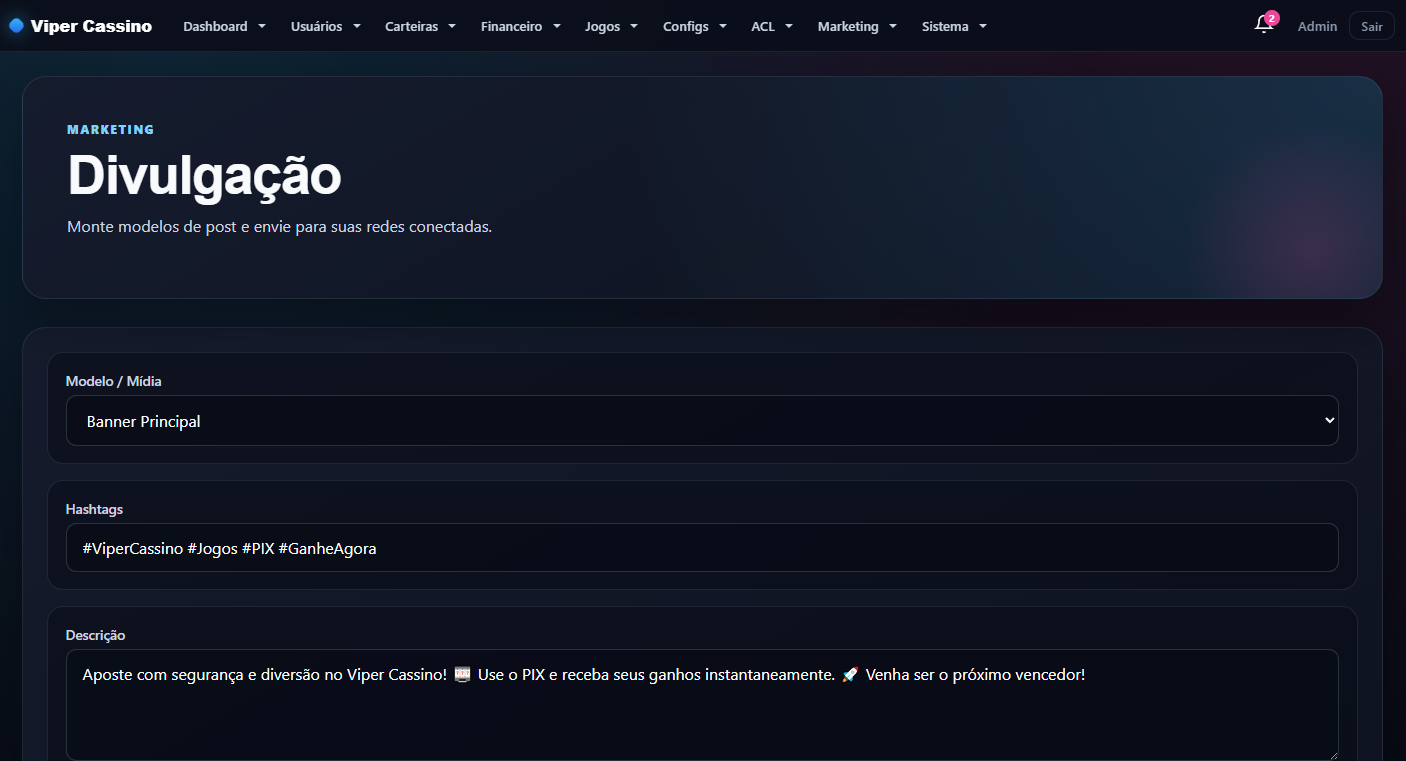Viewport: 1406px width, 761px height.
Task: Expand the Sistema dropdown menu
Action: pos(955,26)
